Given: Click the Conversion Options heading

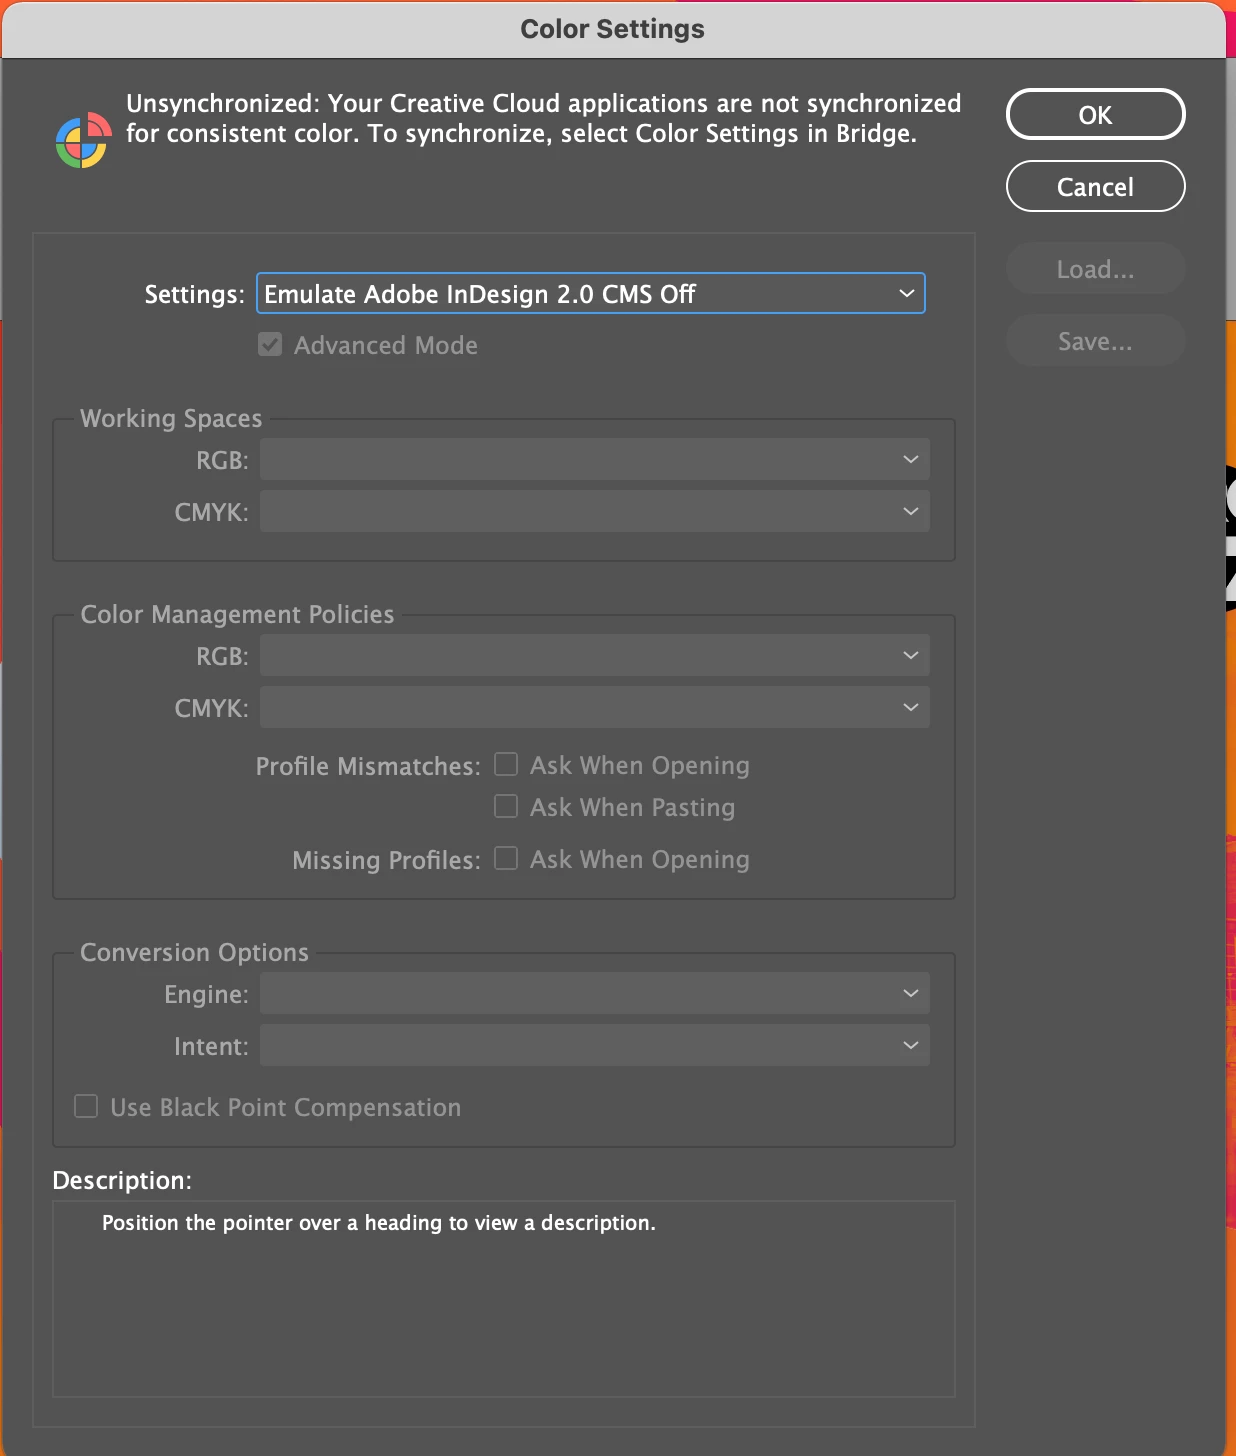Looking at the screenshot, I should coord(194,952).
